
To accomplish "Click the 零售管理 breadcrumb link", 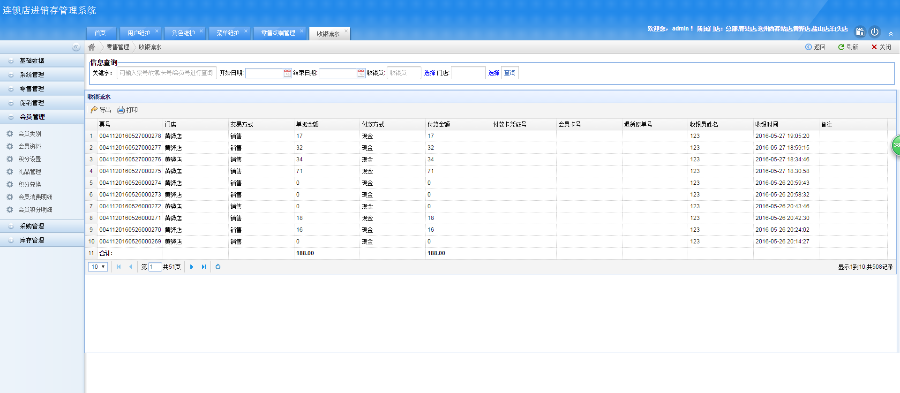I will [x=118, y=48].
